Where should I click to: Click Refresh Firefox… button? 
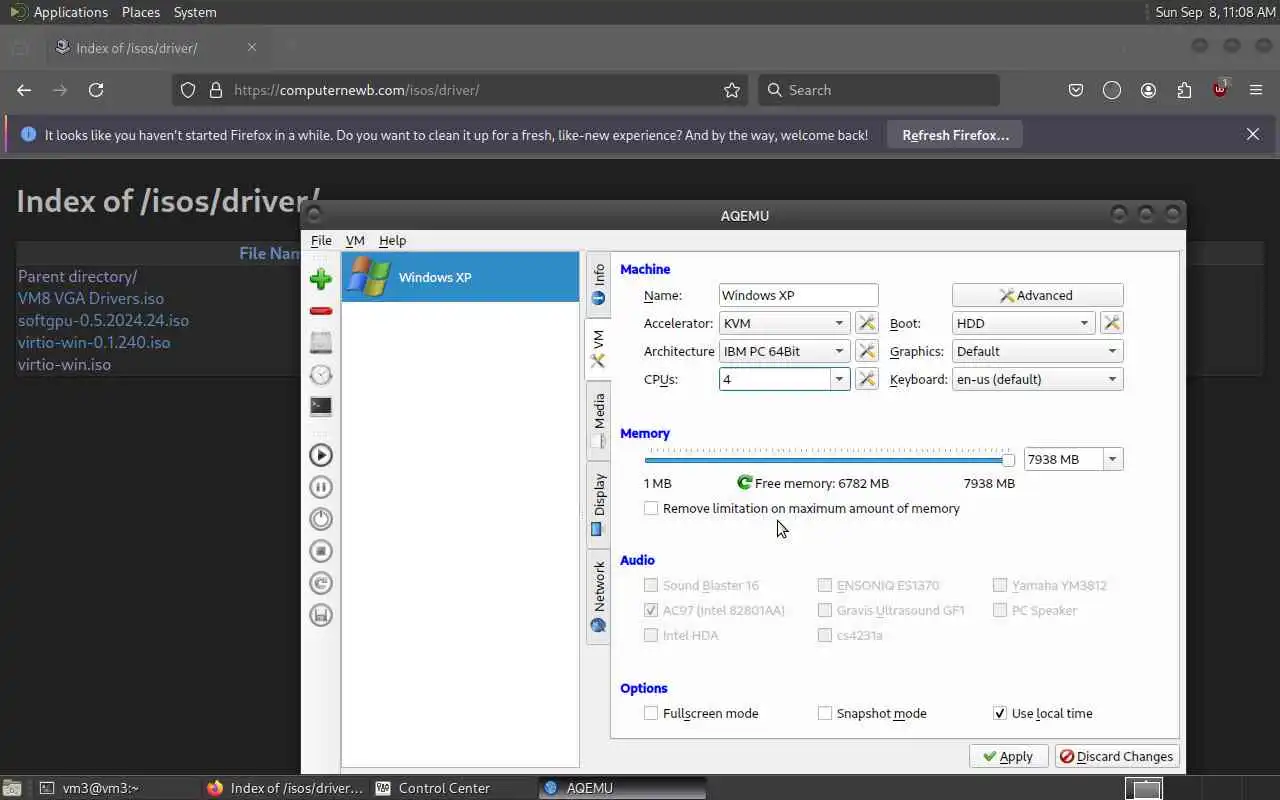point(955,135)
